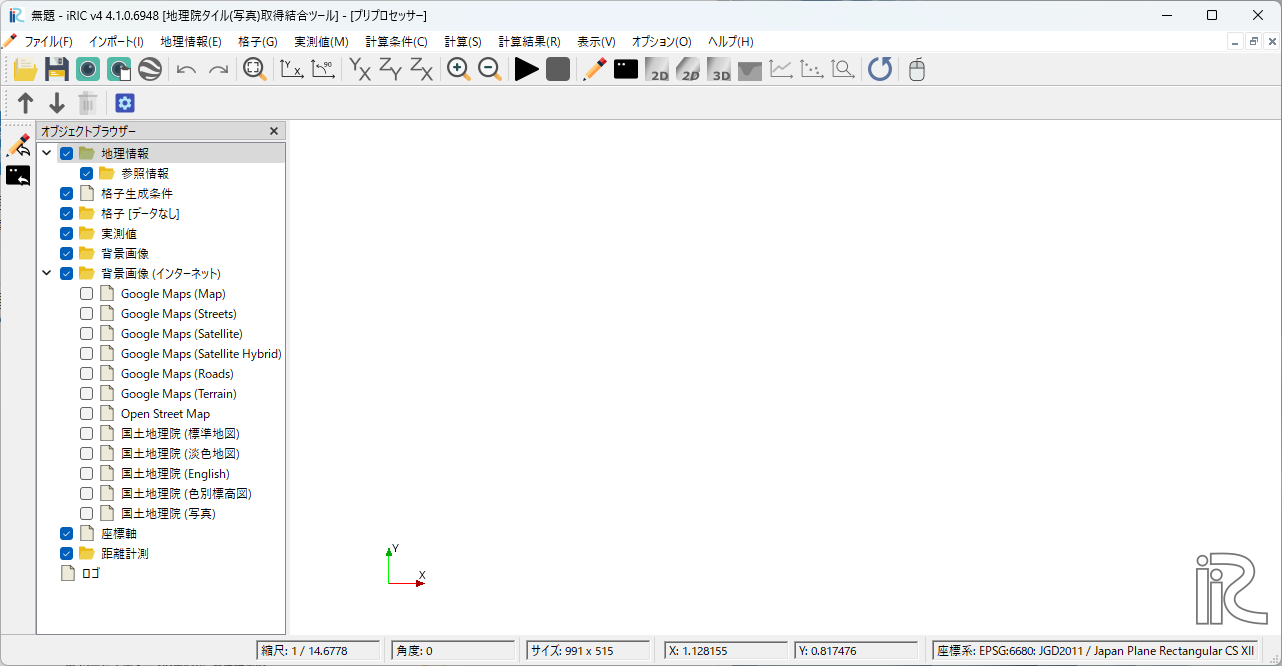Close the オブジェクトブラウザー panel

pos(274,131)
